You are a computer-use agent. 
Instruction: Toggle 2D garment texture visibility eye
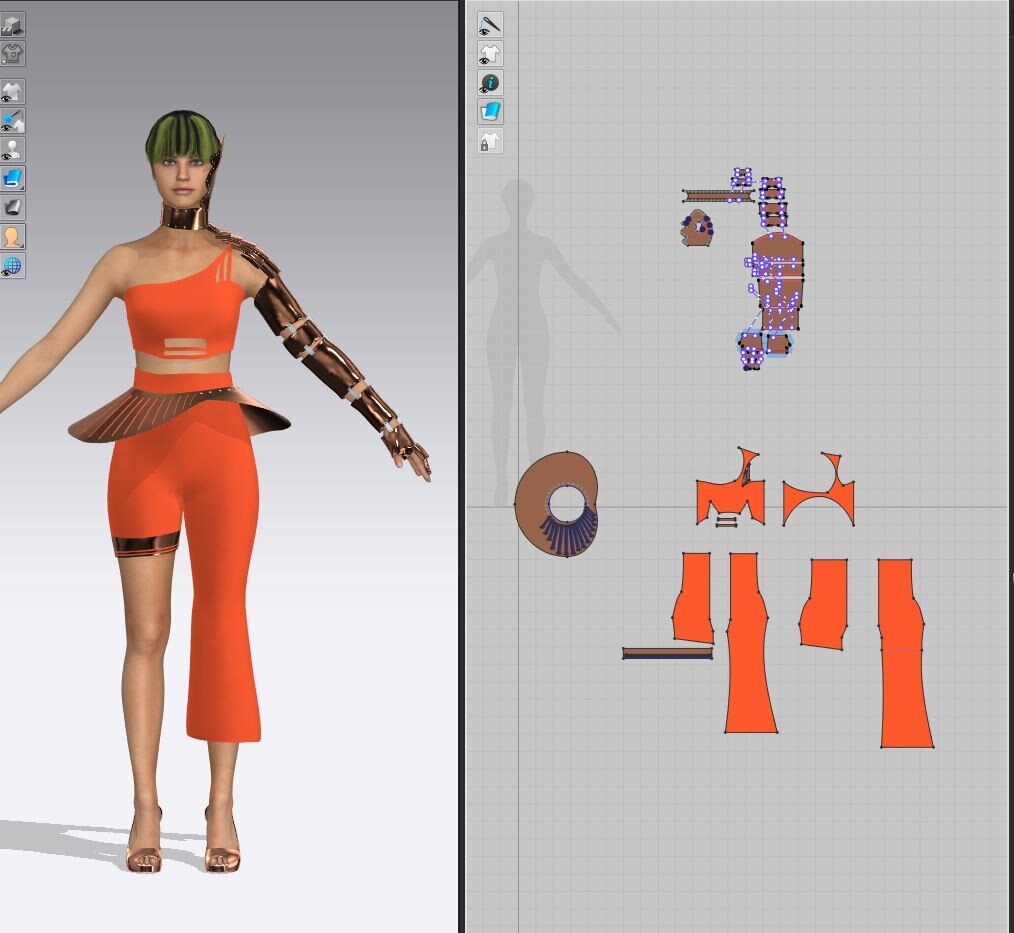(489, 53)
